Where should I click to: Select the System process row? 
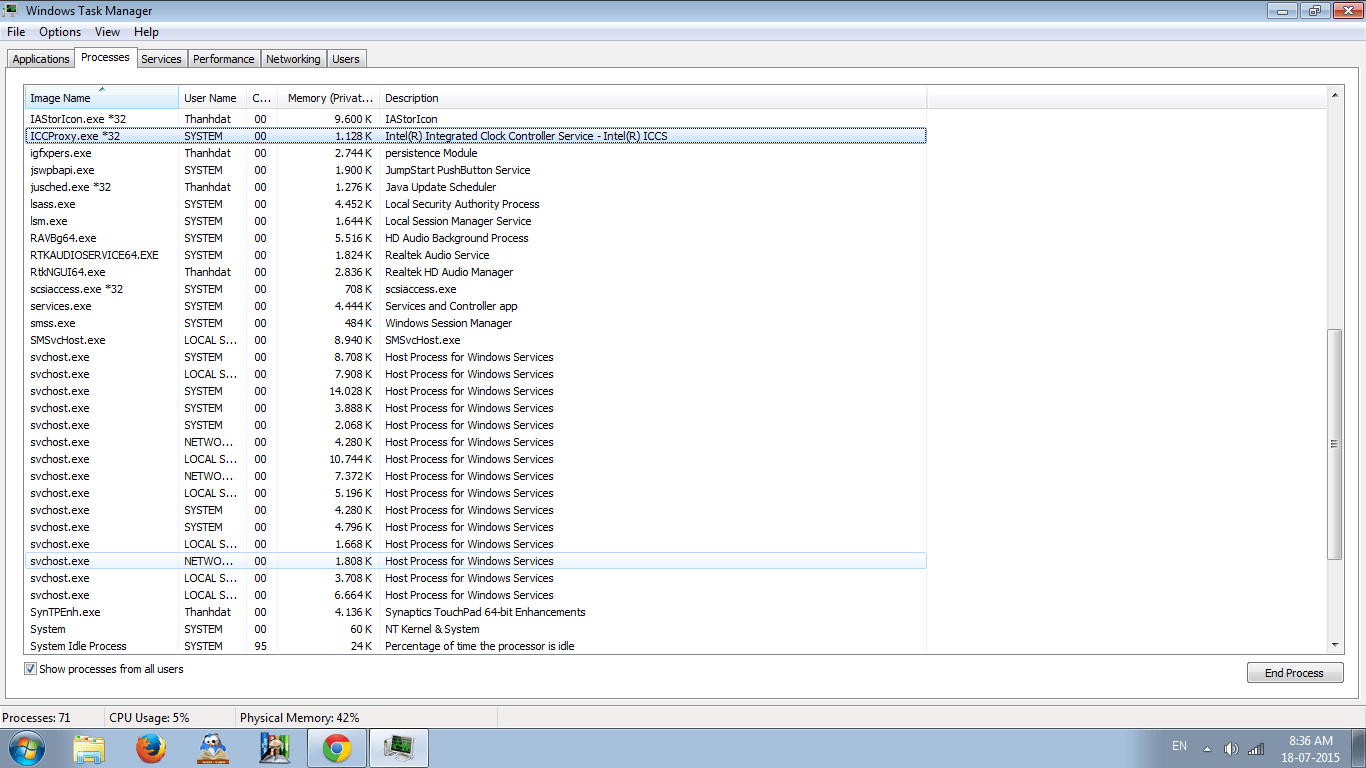click(476, 629)
